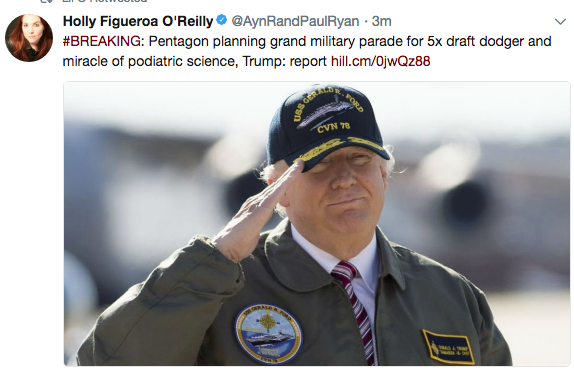Screen dimensions: 574x370
Task: Click the blue verified badge
Action: [222, 20]
